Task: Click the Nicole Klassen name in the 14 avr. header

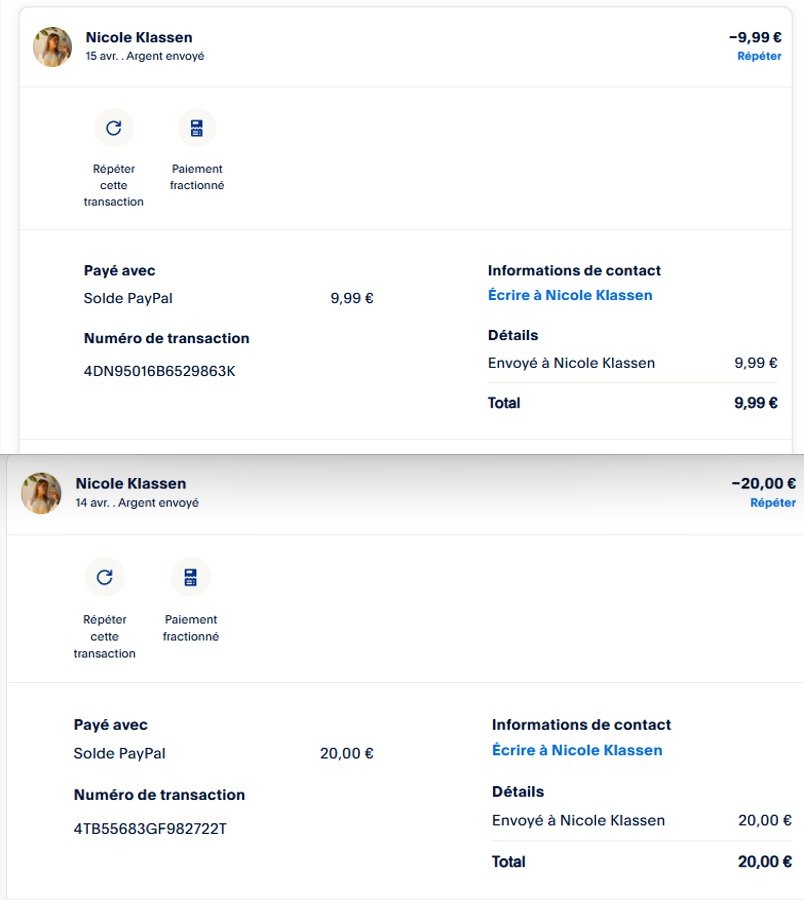Action: point(131,484)
